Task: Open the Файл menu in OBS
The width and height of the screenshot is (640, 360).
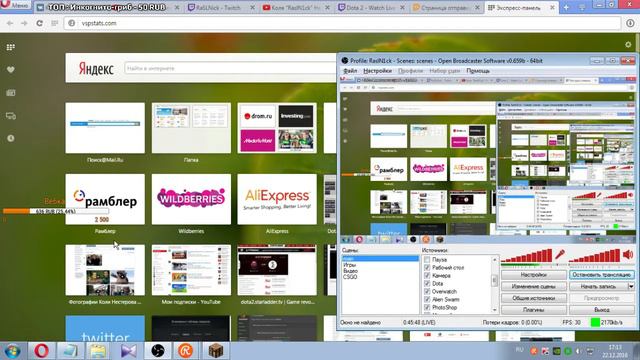Action: 350,71
